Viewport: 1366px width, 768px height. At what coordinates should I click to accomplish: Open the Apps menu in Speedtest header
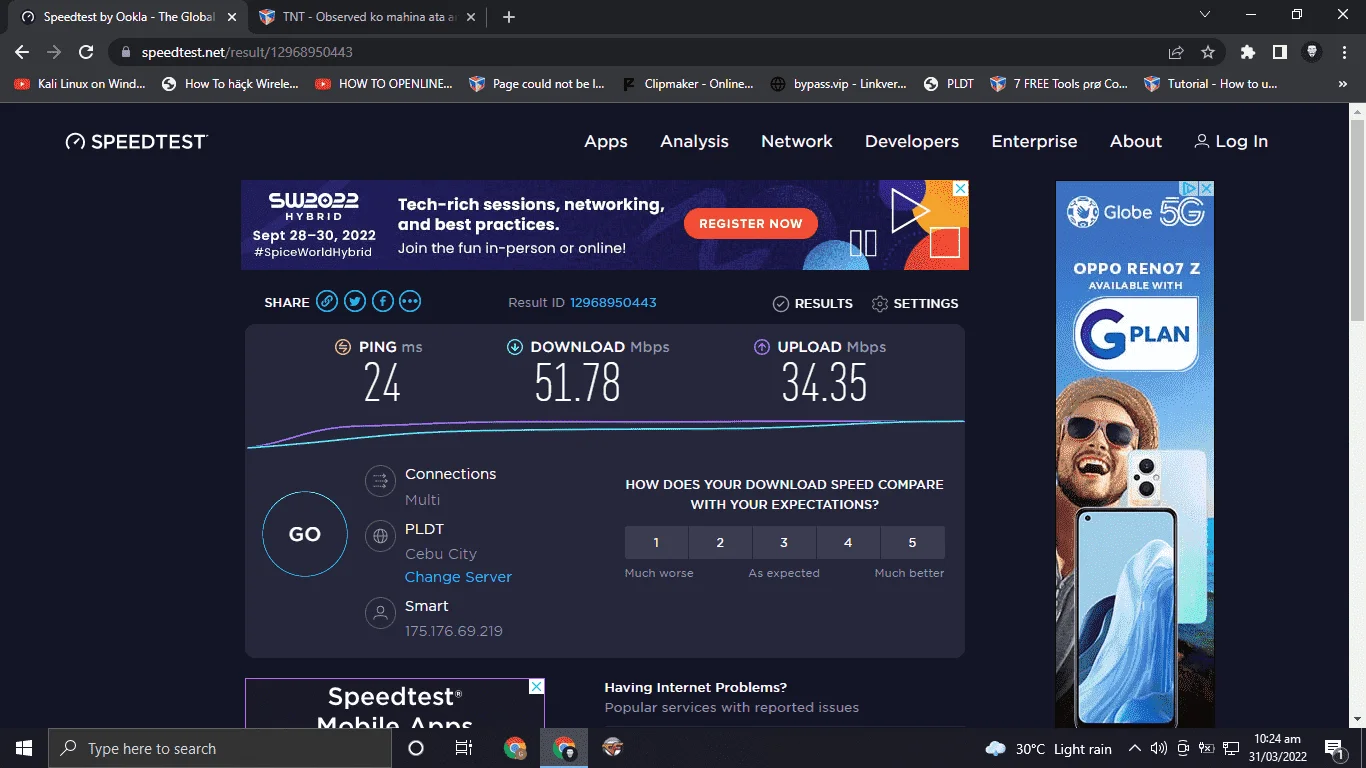click(606, 141)
